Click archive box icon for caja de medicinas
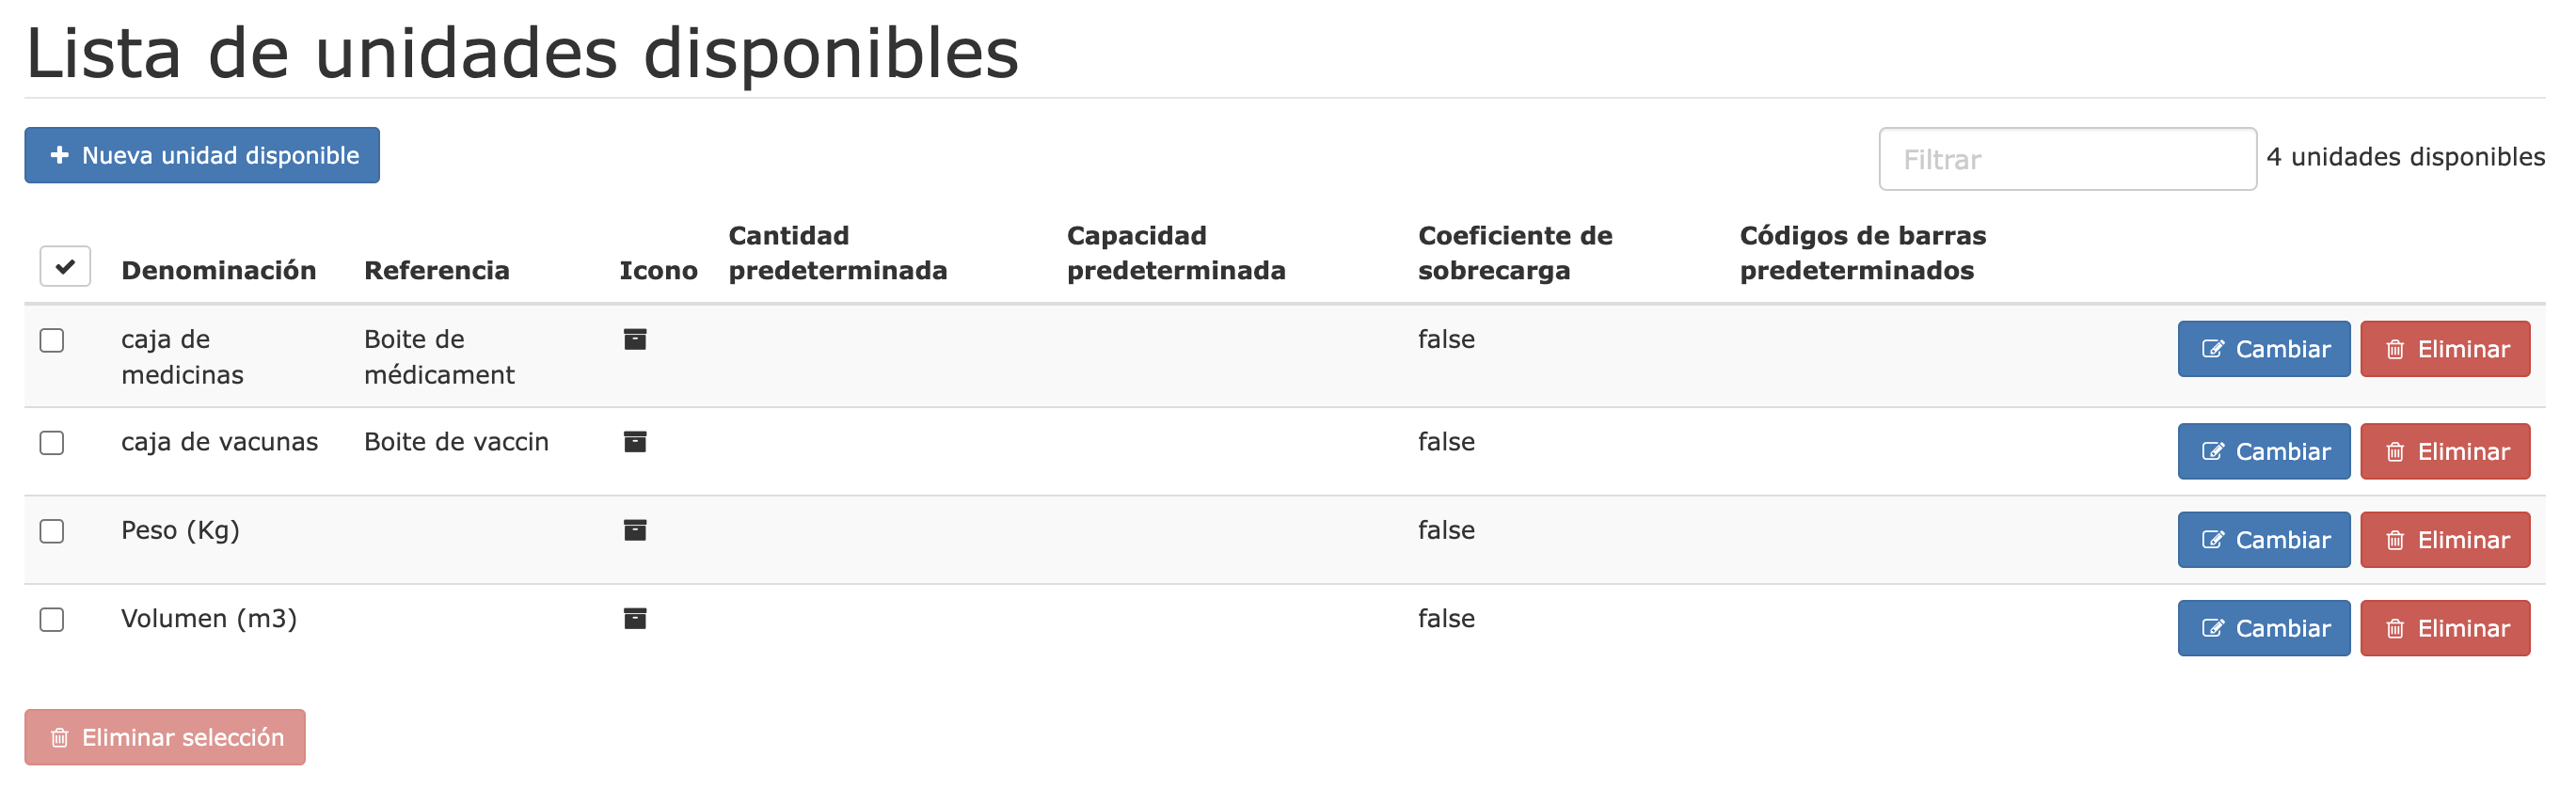 635,339
